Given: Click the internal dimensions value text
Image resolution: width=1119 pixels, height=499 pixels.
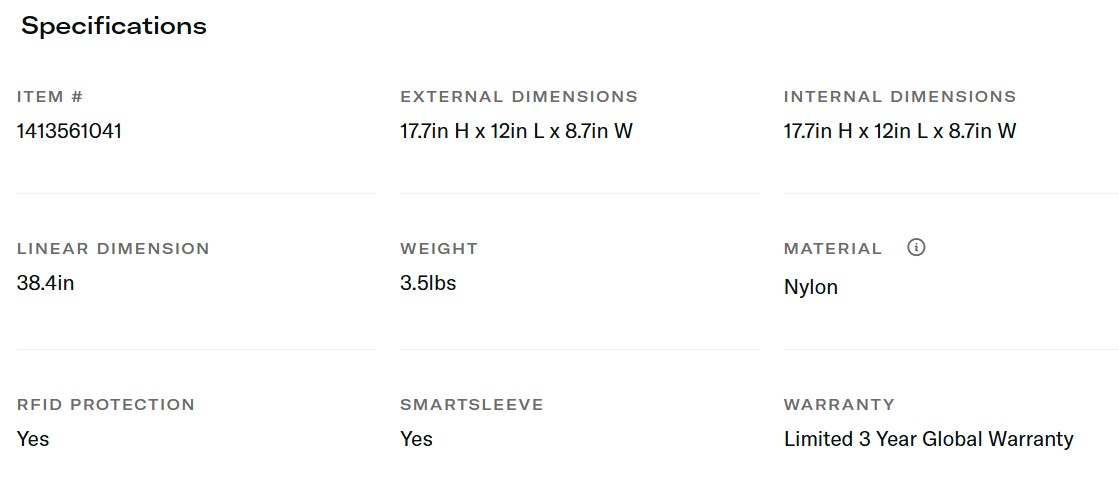Looking at the screenshot, I should click(899, 131).
